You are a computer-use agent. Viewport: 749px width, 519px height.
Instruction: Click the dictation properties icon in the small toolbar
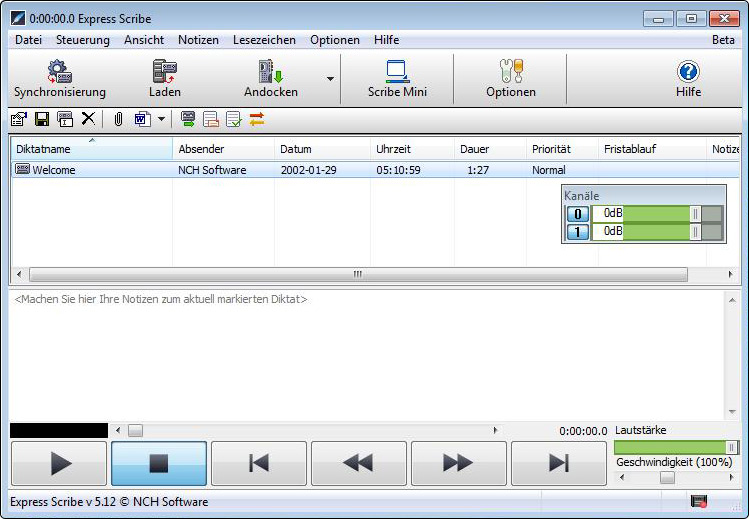(x=19, y=119)
